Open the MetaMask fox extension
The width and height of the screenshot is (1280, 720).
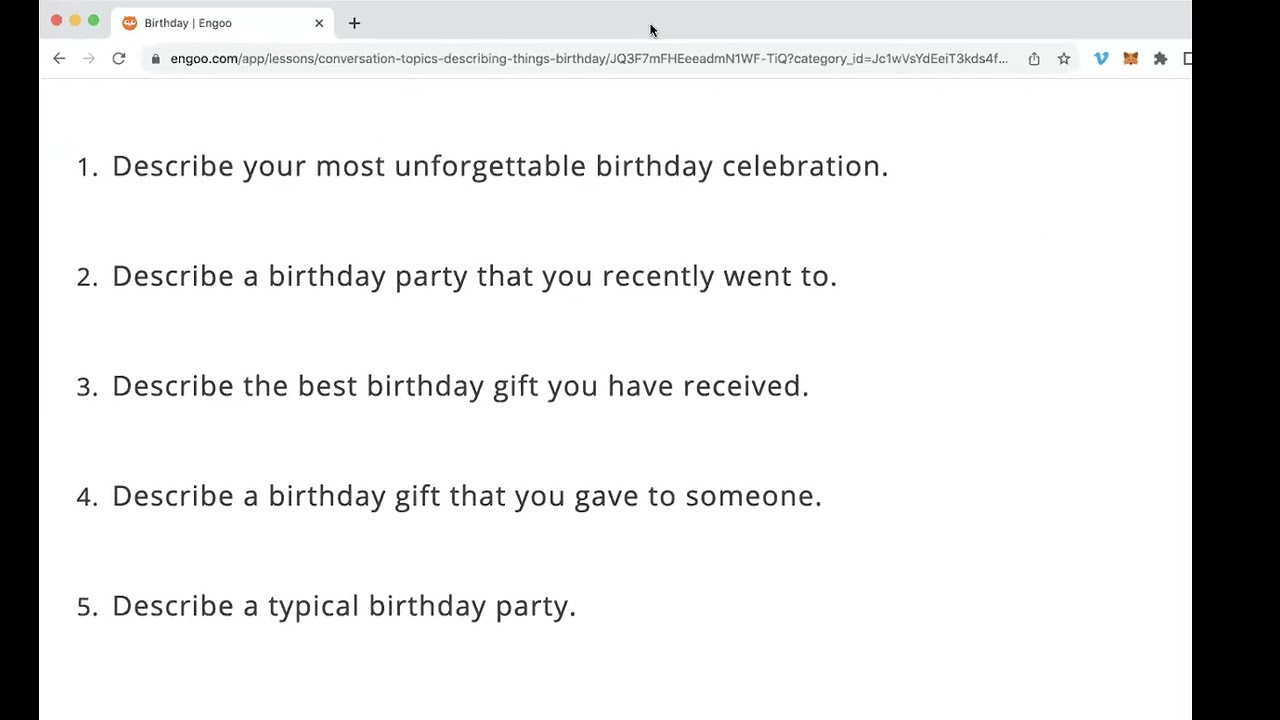point(1131,59)
